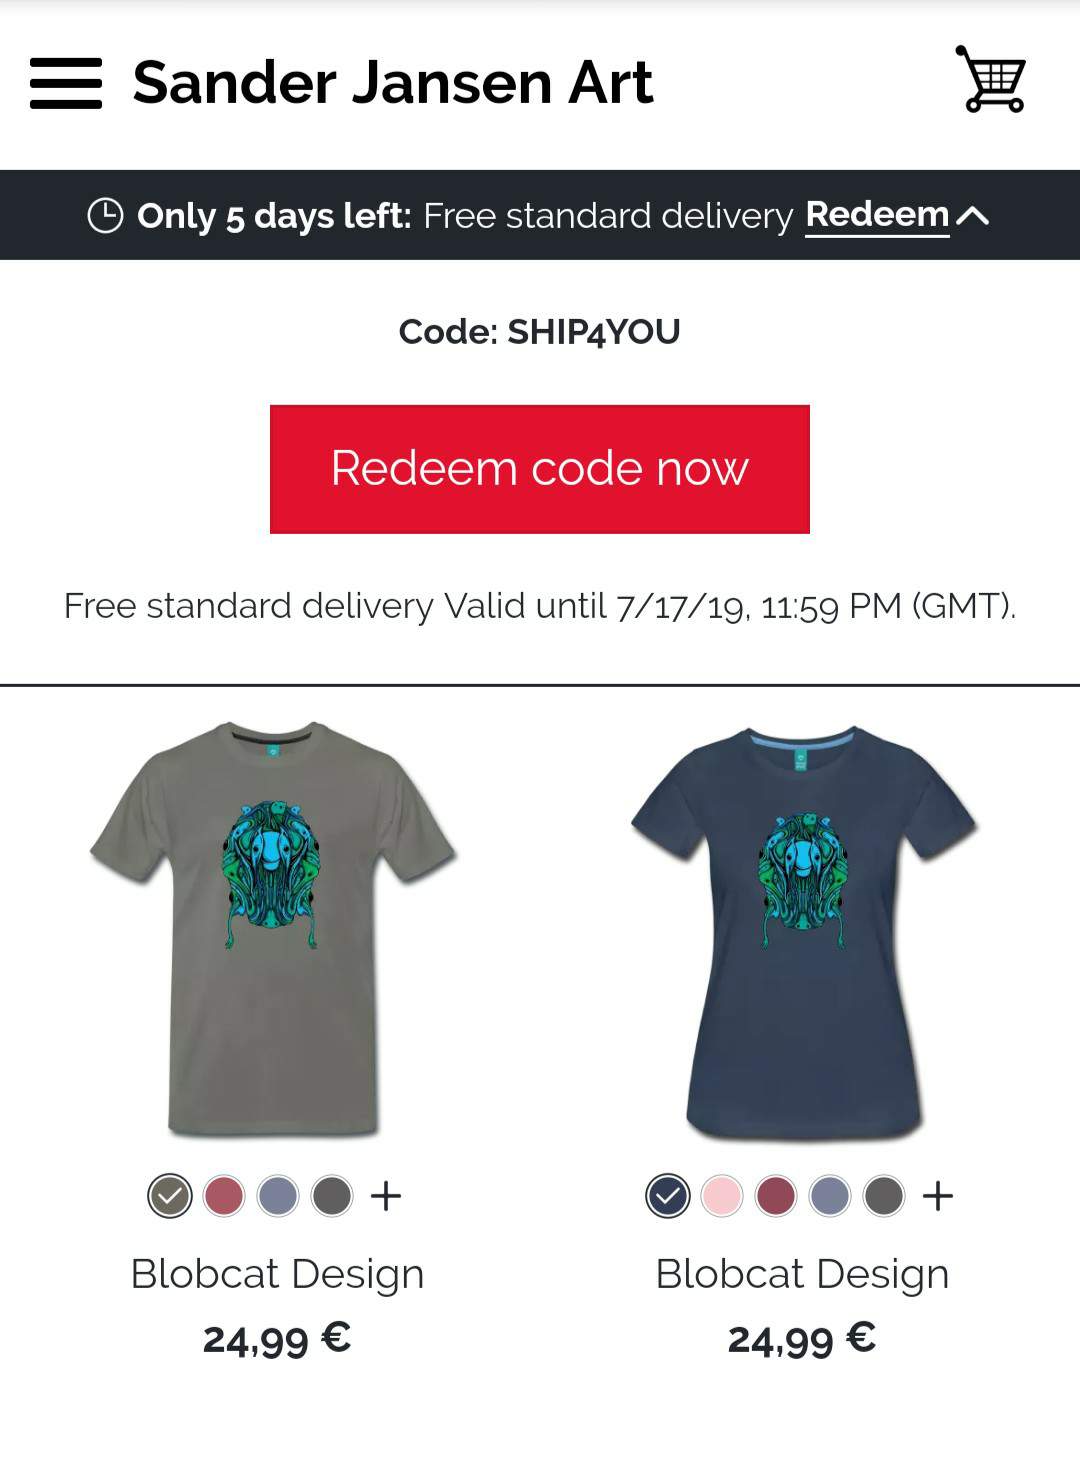The image size is (1080, 1466).
Task: Open the shopping cart
Action: [992, 79]
